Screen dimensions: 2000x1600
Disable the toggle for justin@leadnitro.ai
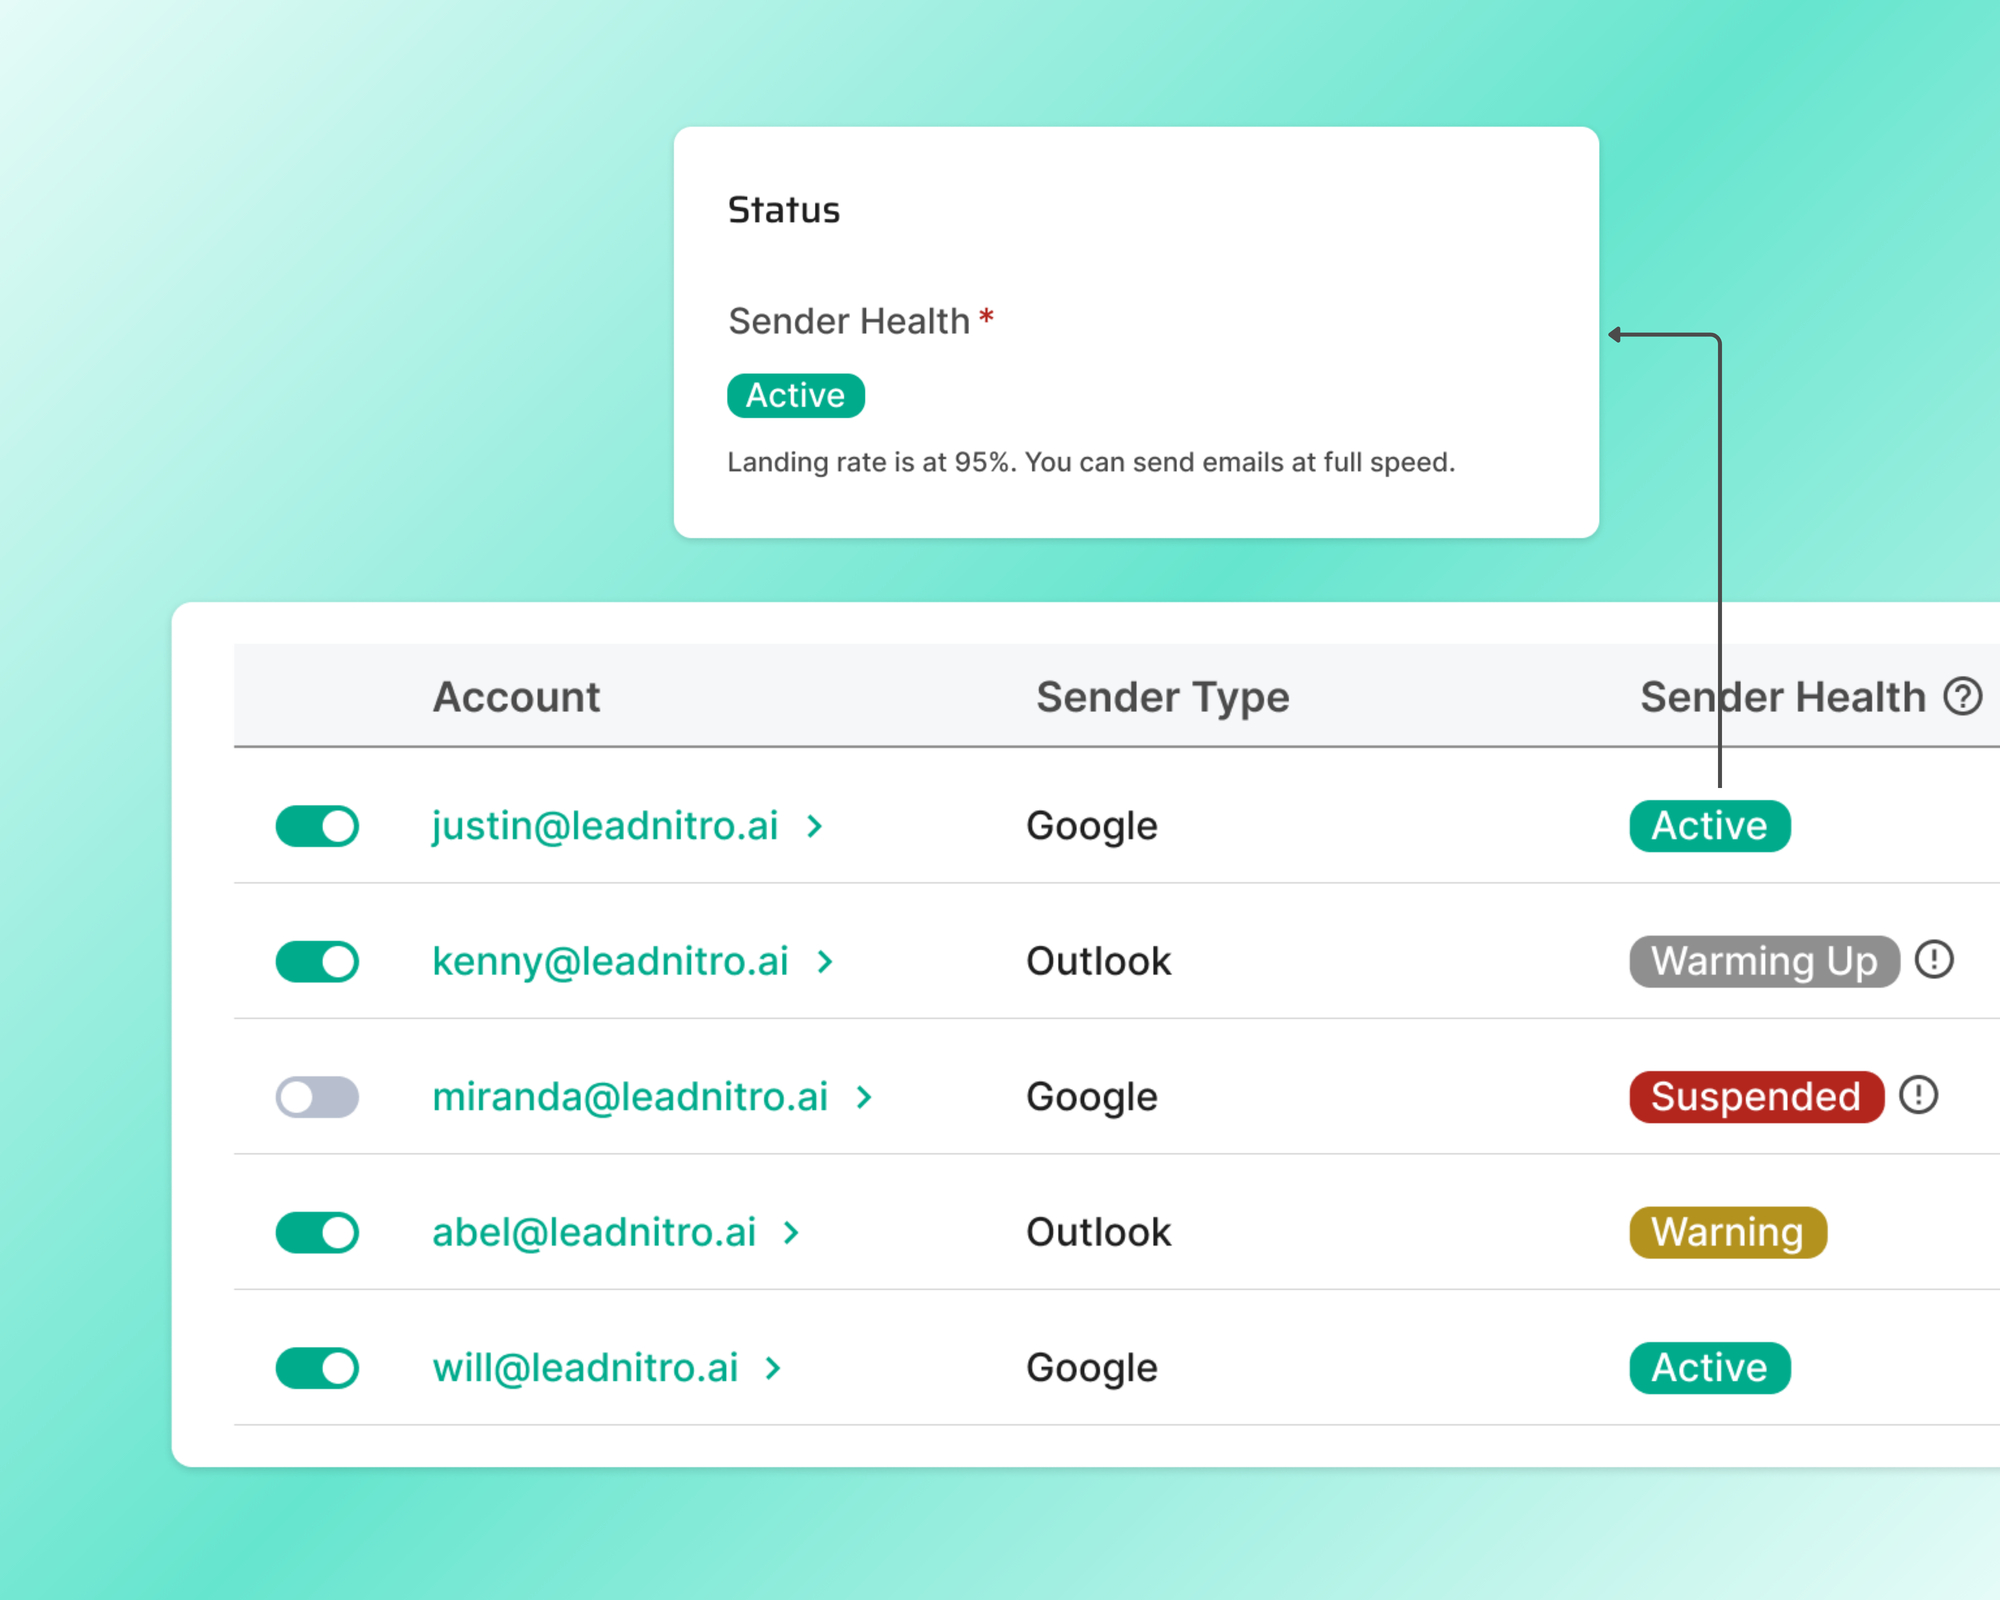317,826
